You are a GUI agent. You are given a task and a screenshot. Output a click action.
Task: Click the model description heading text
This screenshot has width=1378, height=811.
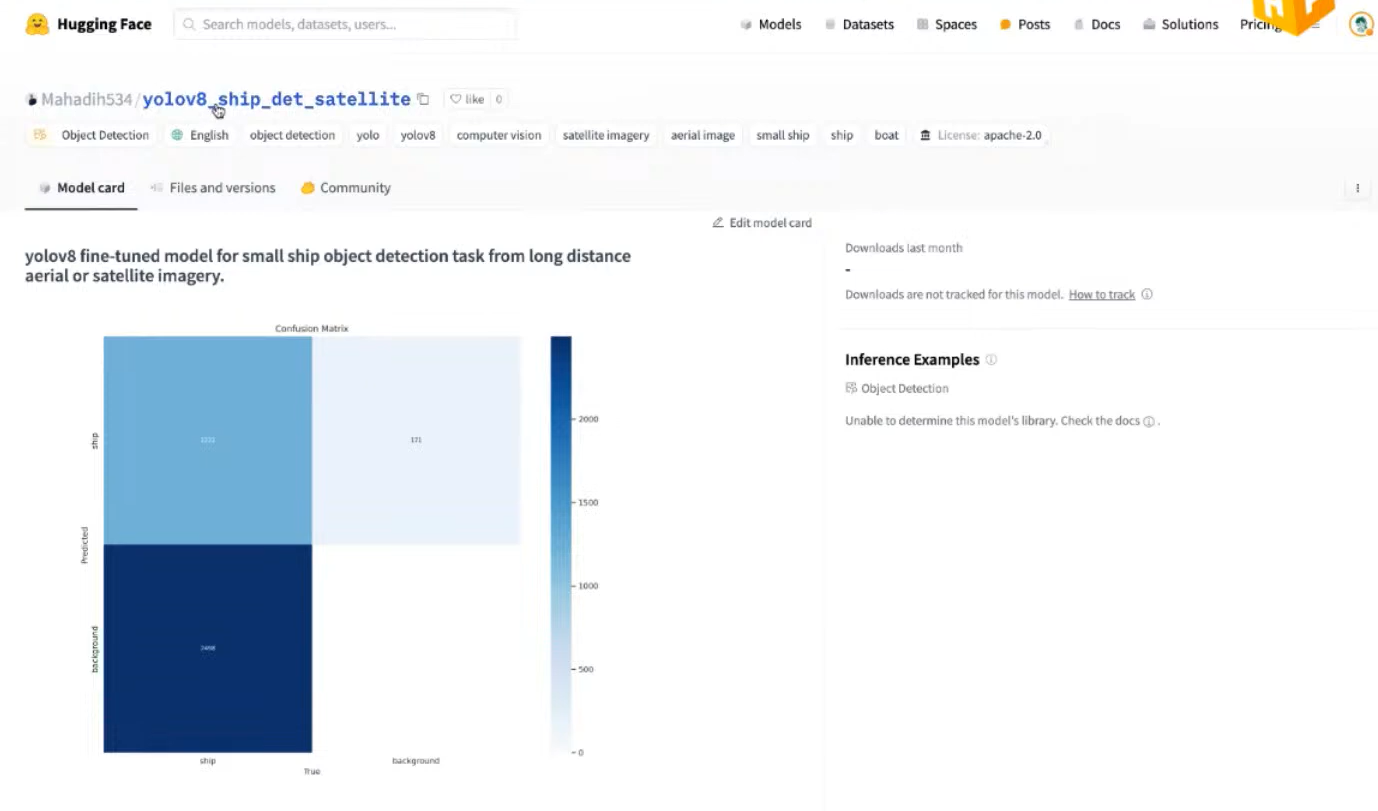[x=328, y=266]
